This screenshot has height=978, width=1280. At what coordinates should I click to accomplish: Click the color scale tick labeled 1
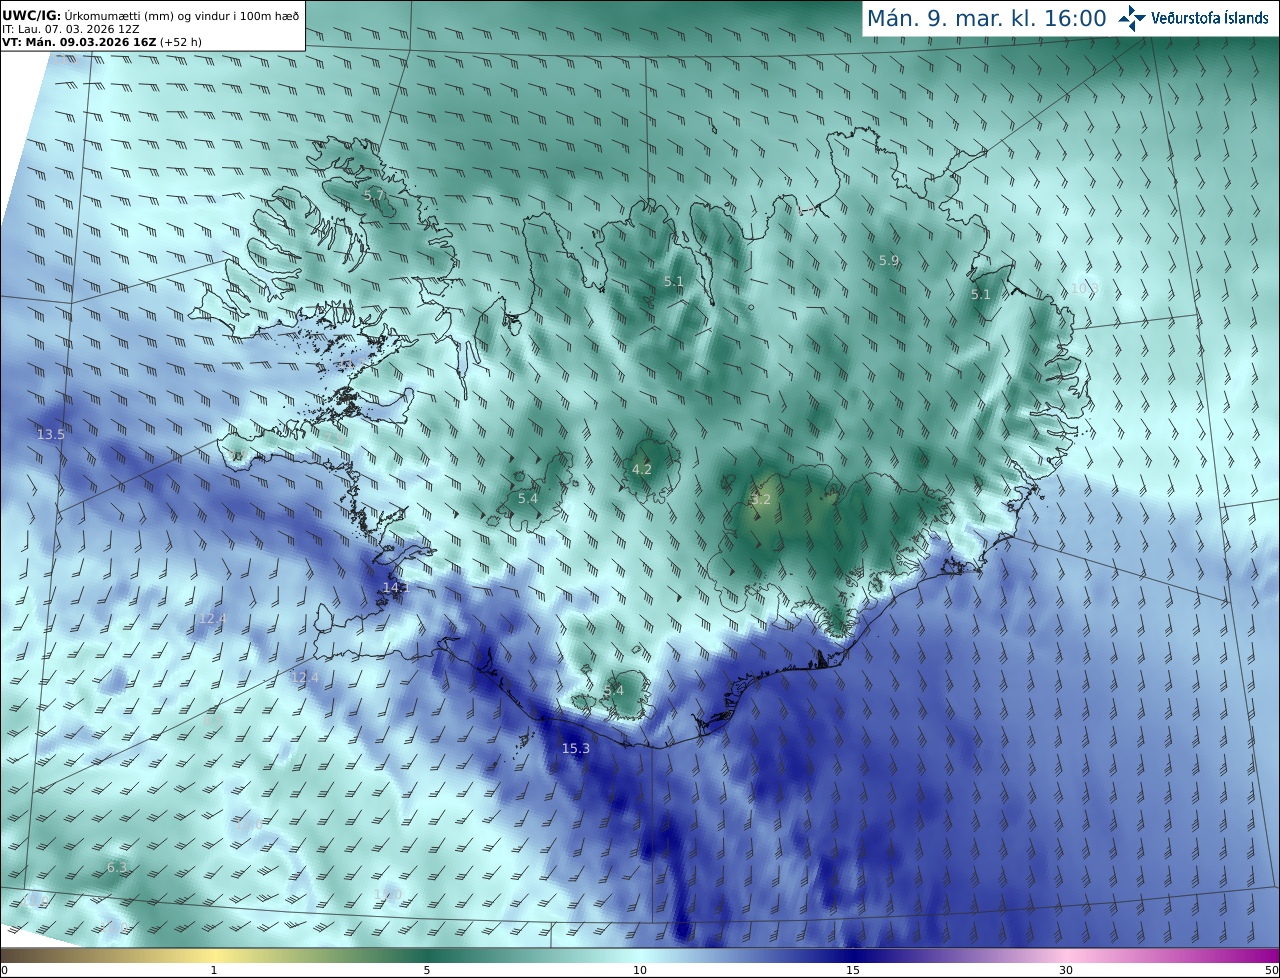coord(214,970)
